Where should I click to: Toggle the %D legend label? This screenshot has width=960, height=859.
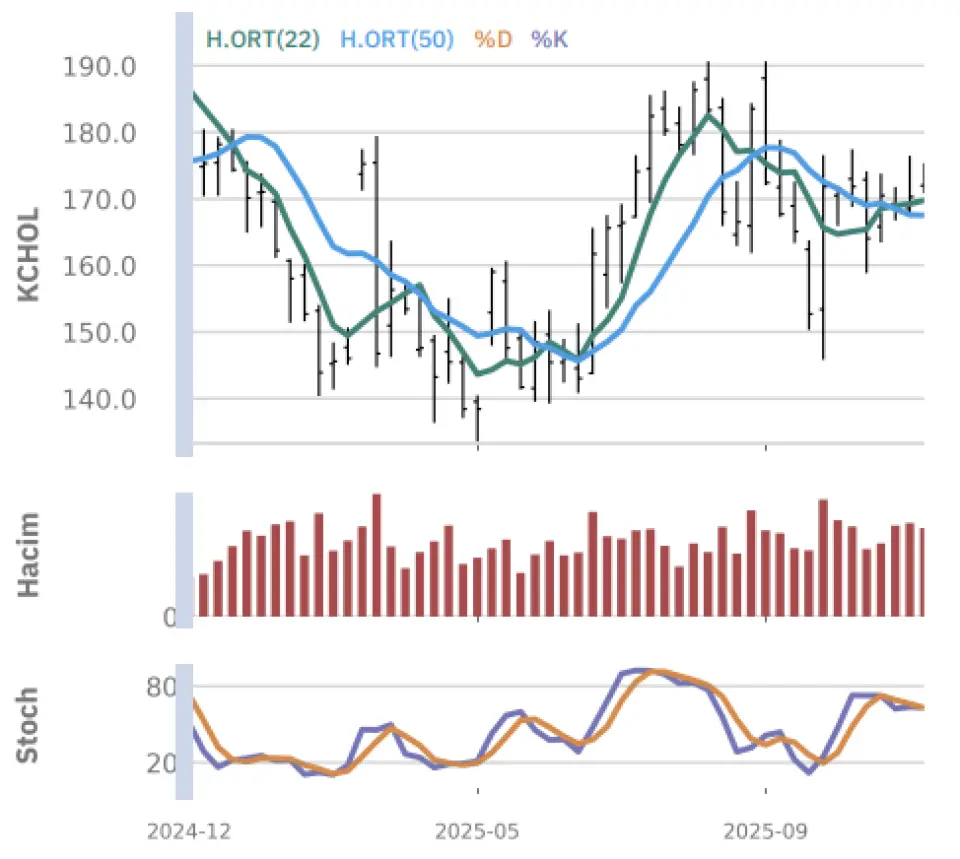[492, 40]
